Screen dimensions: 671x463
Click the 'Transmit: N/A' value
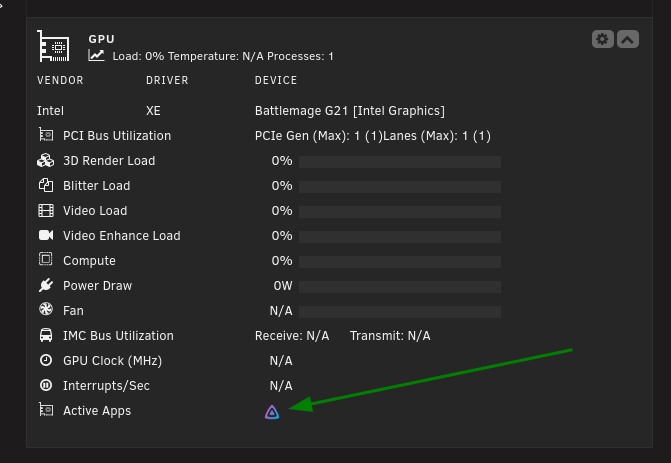[x=390, y=336]
